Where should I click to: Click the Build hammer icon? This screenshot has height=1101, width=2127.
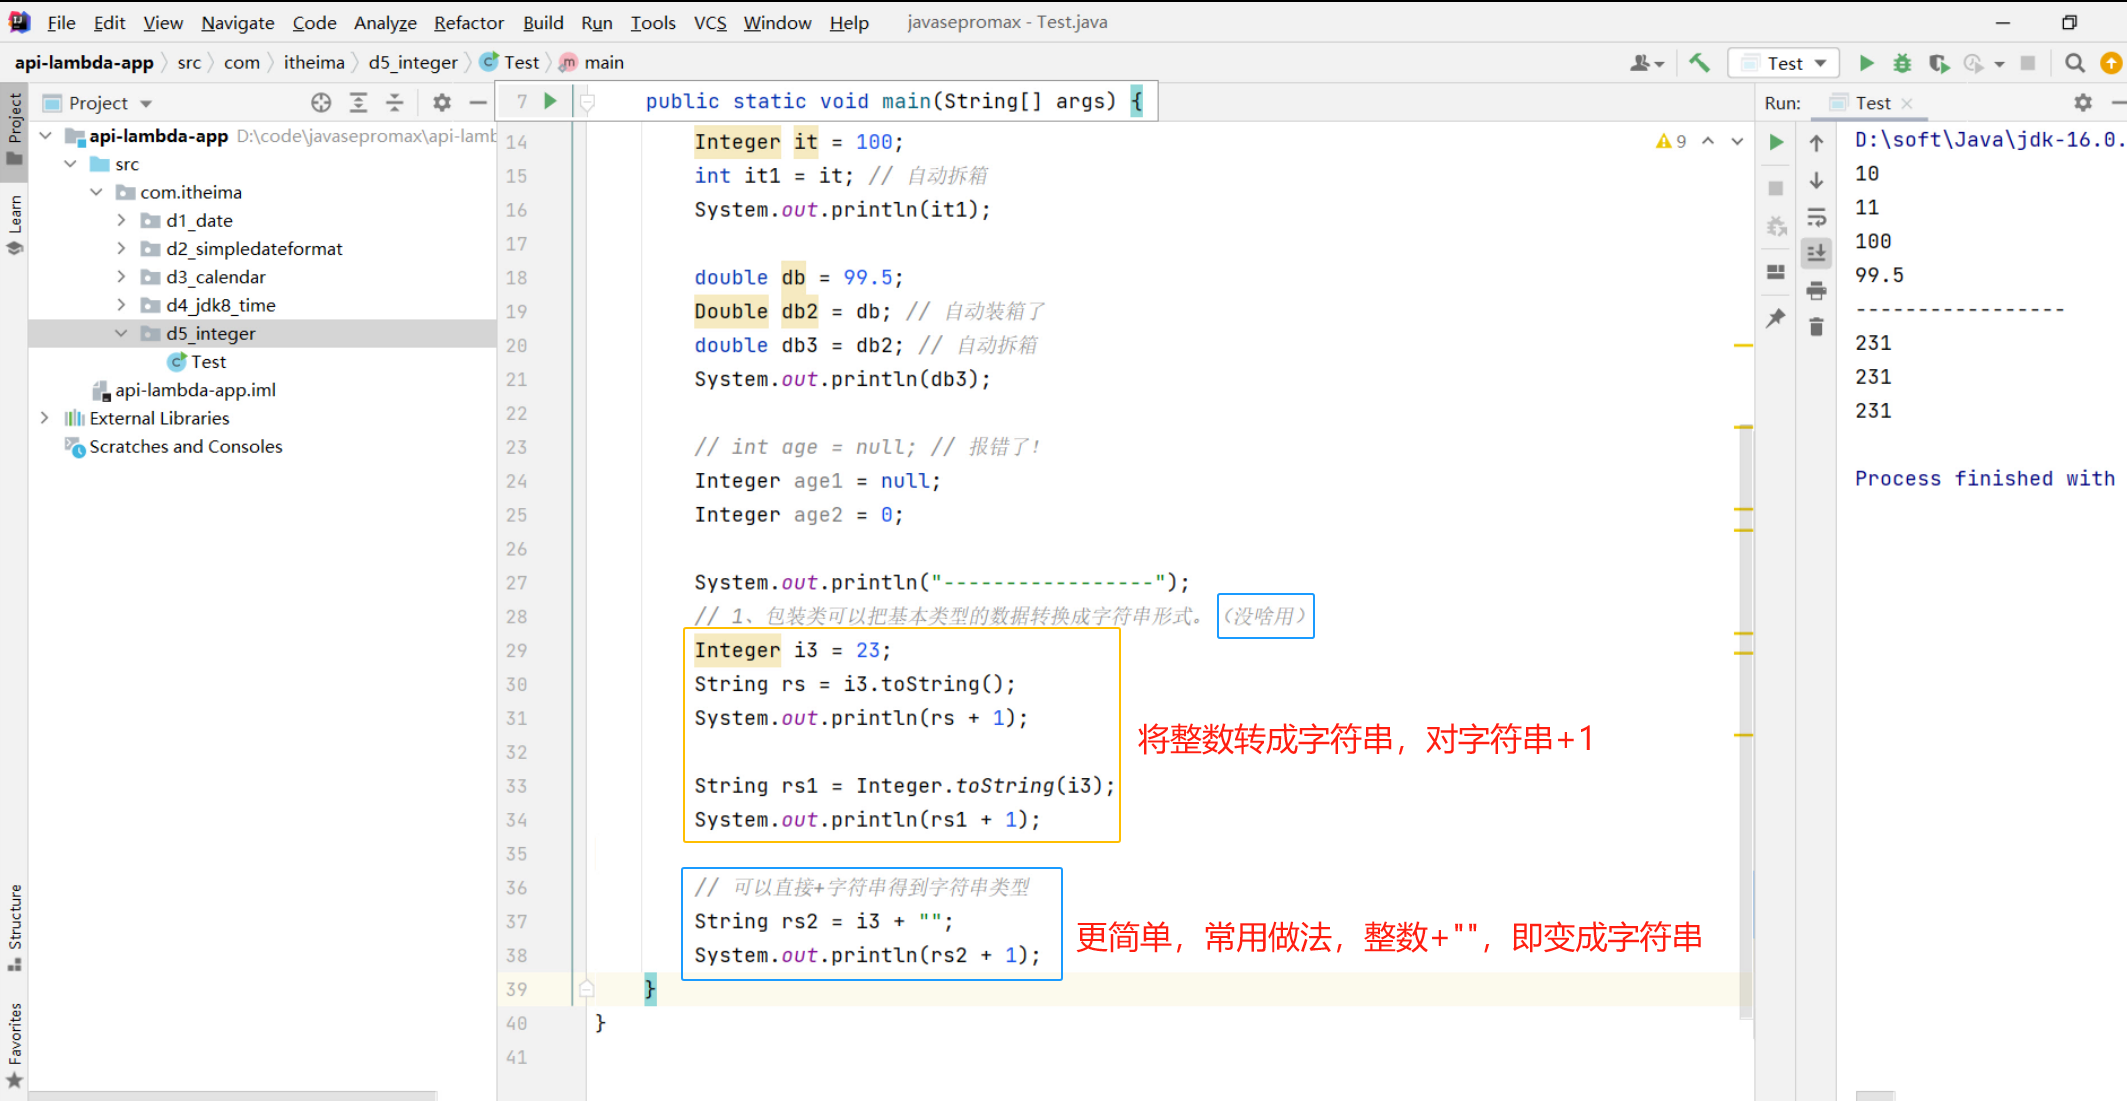(1699, 63)
